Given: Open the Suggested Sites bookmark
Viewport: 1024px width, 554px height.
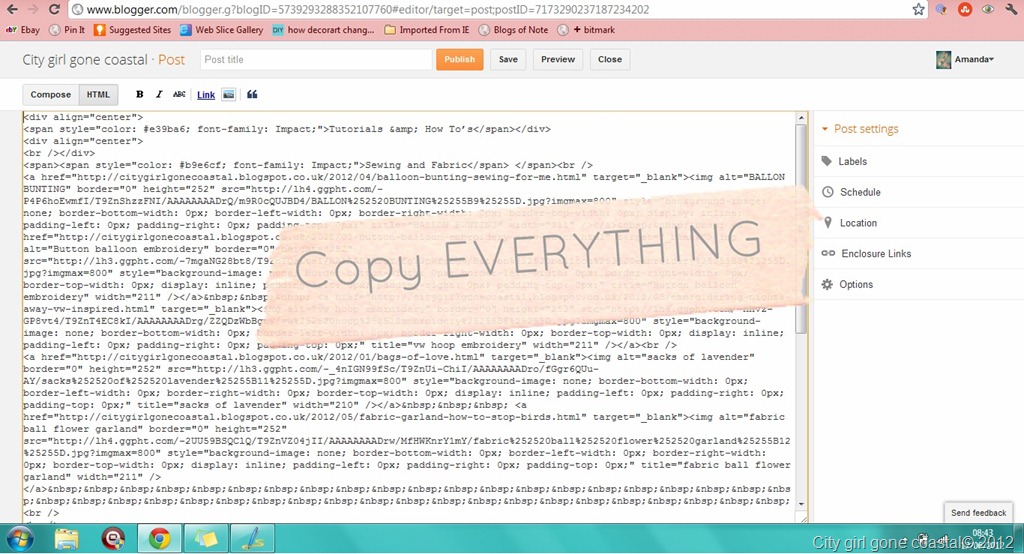Looking at the screenshot, I should pyautogui.click(x=133, y=29).
